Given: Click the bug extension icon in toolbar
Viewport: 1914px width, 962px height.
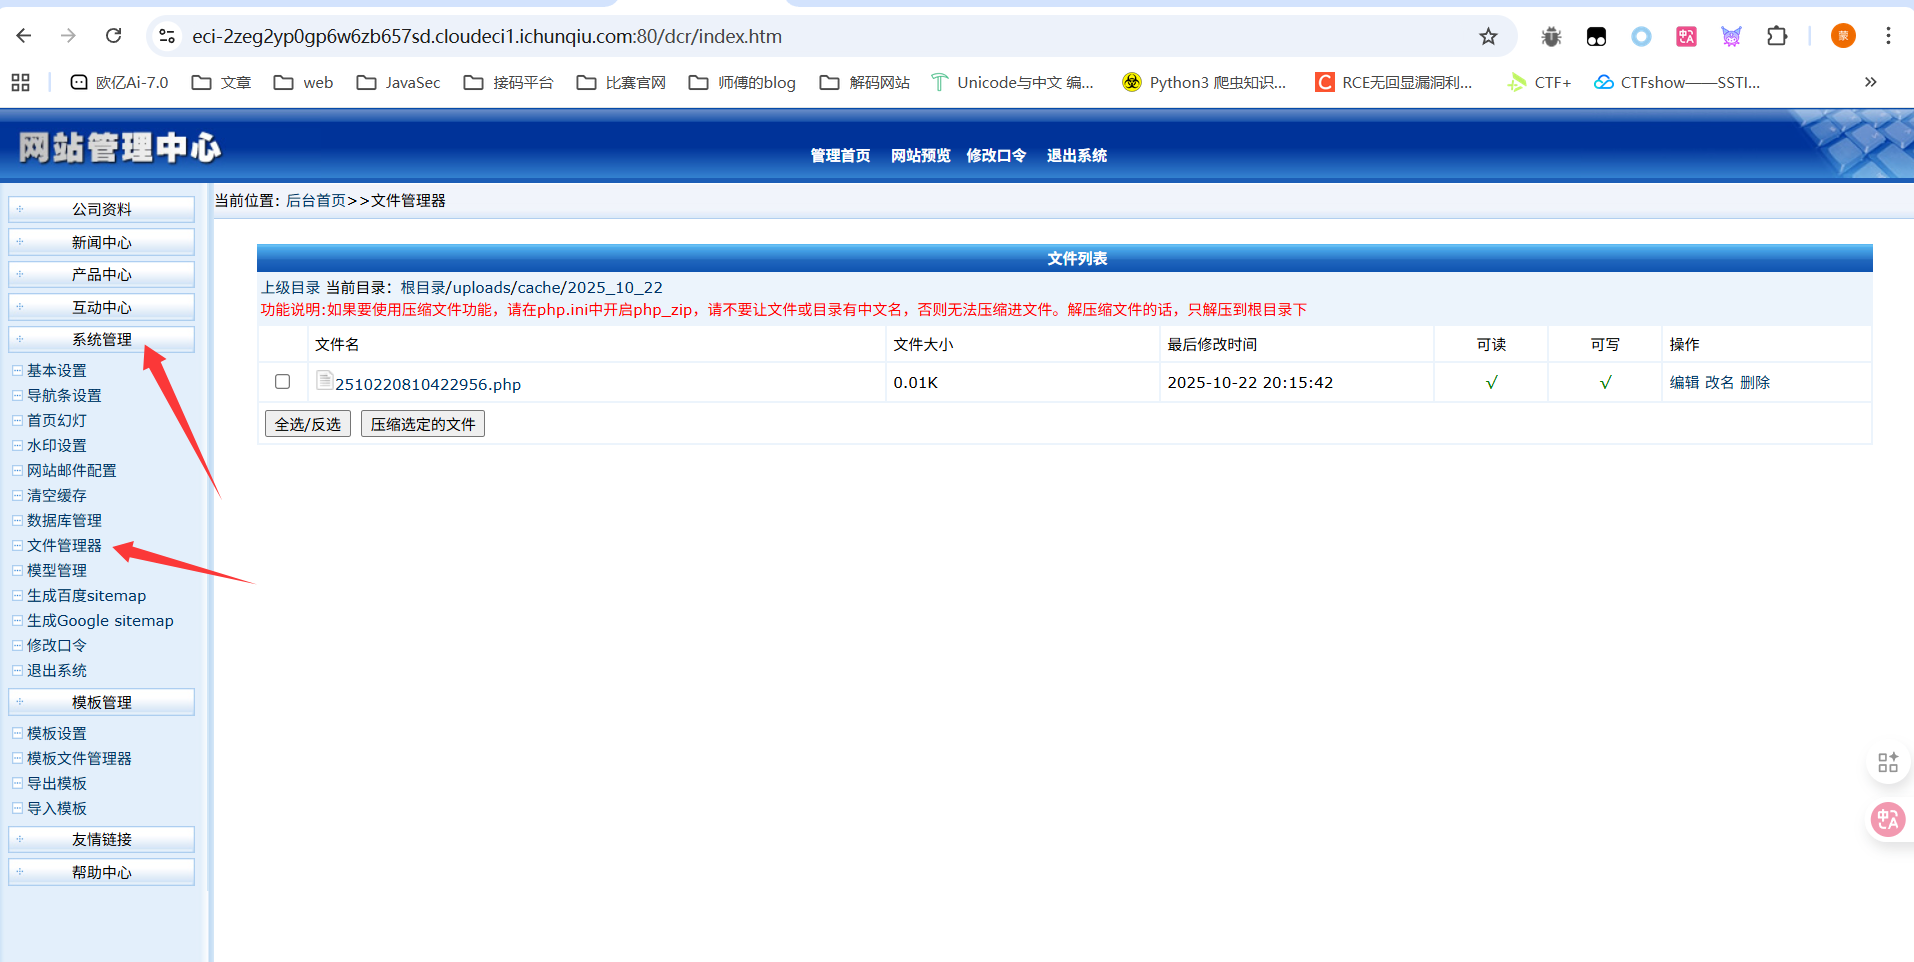Looking at the screenshot, I should point(1551,36).
